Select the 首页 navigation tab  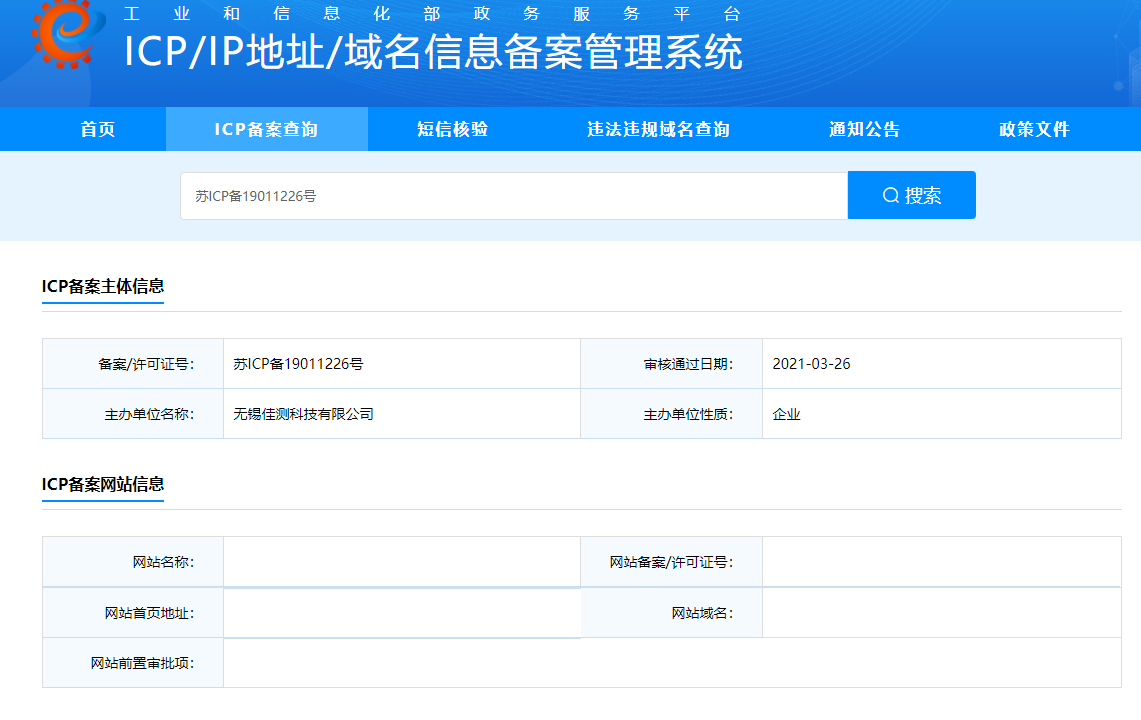pos(96,128)
